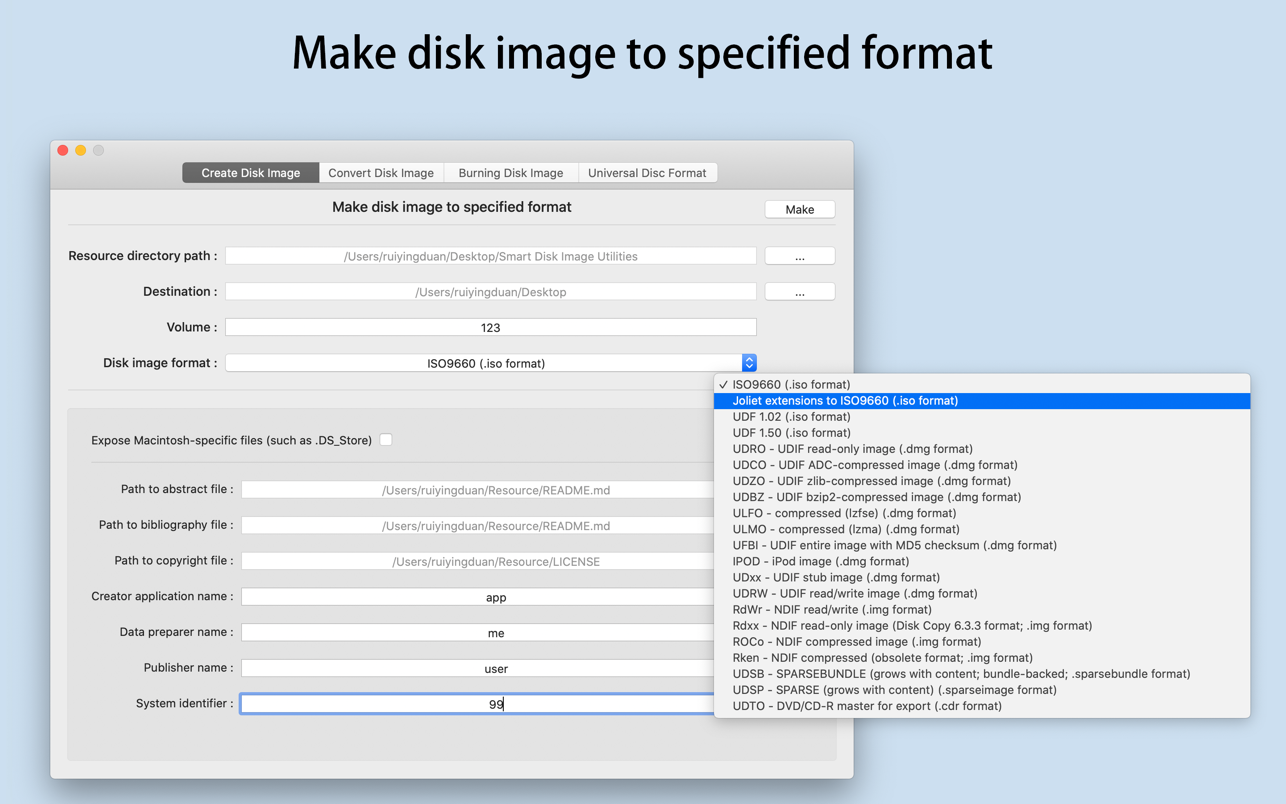
Task: Pick UDTO DVD/CD-R master for export
Action: [x=866, y=706]
